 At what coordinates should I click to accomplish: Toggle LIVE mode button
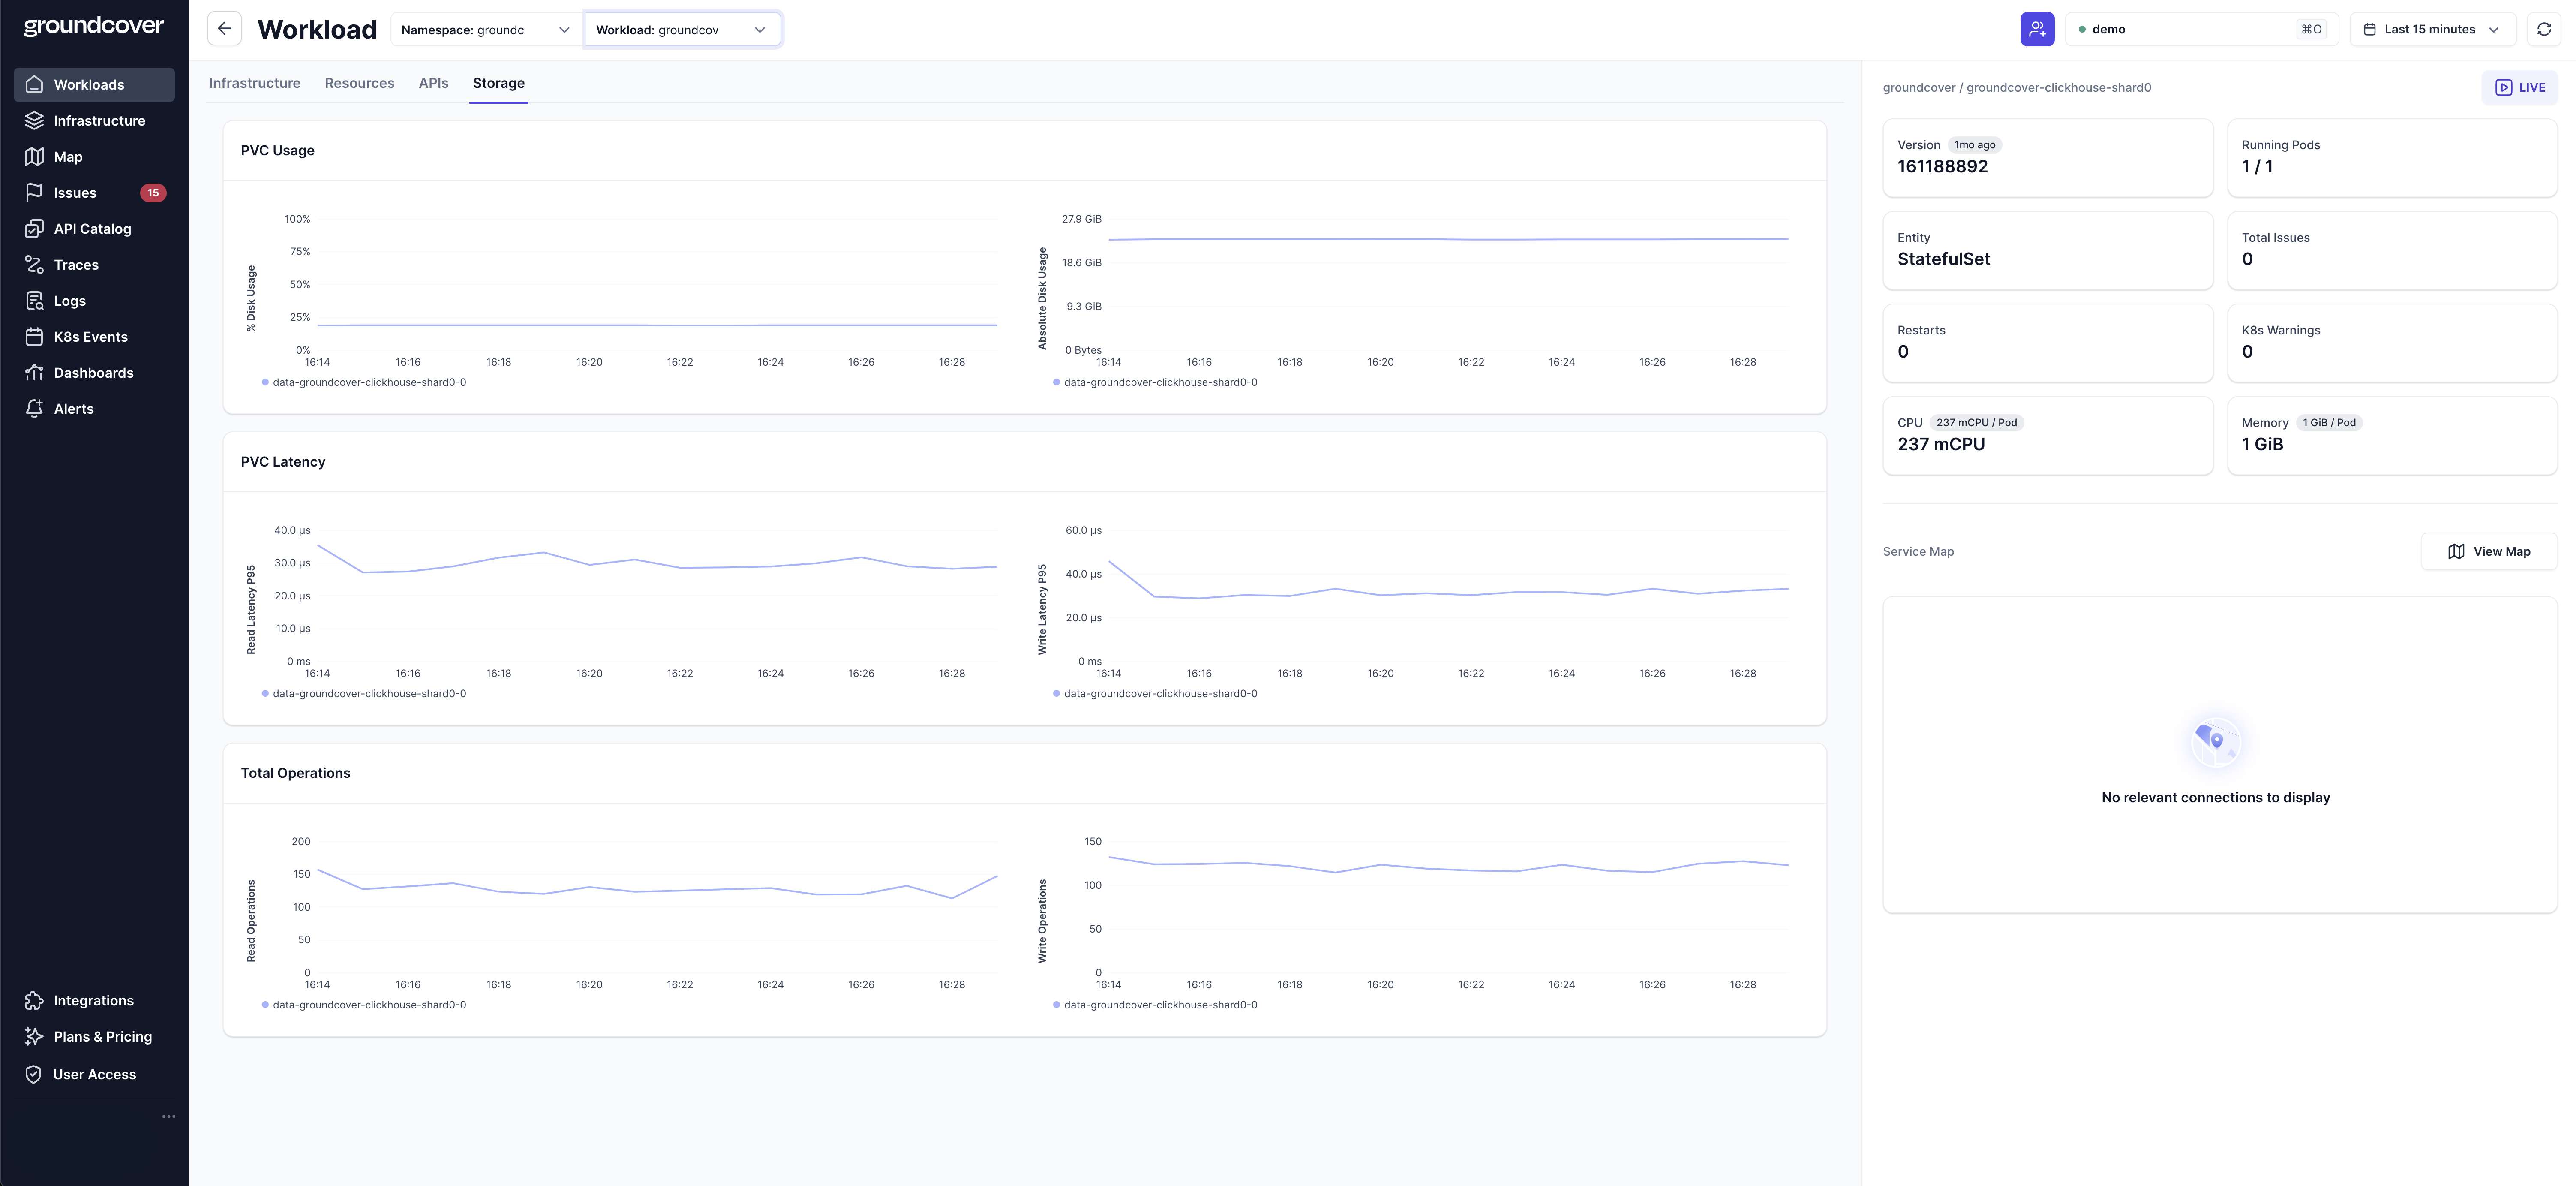pos(2519,88)
